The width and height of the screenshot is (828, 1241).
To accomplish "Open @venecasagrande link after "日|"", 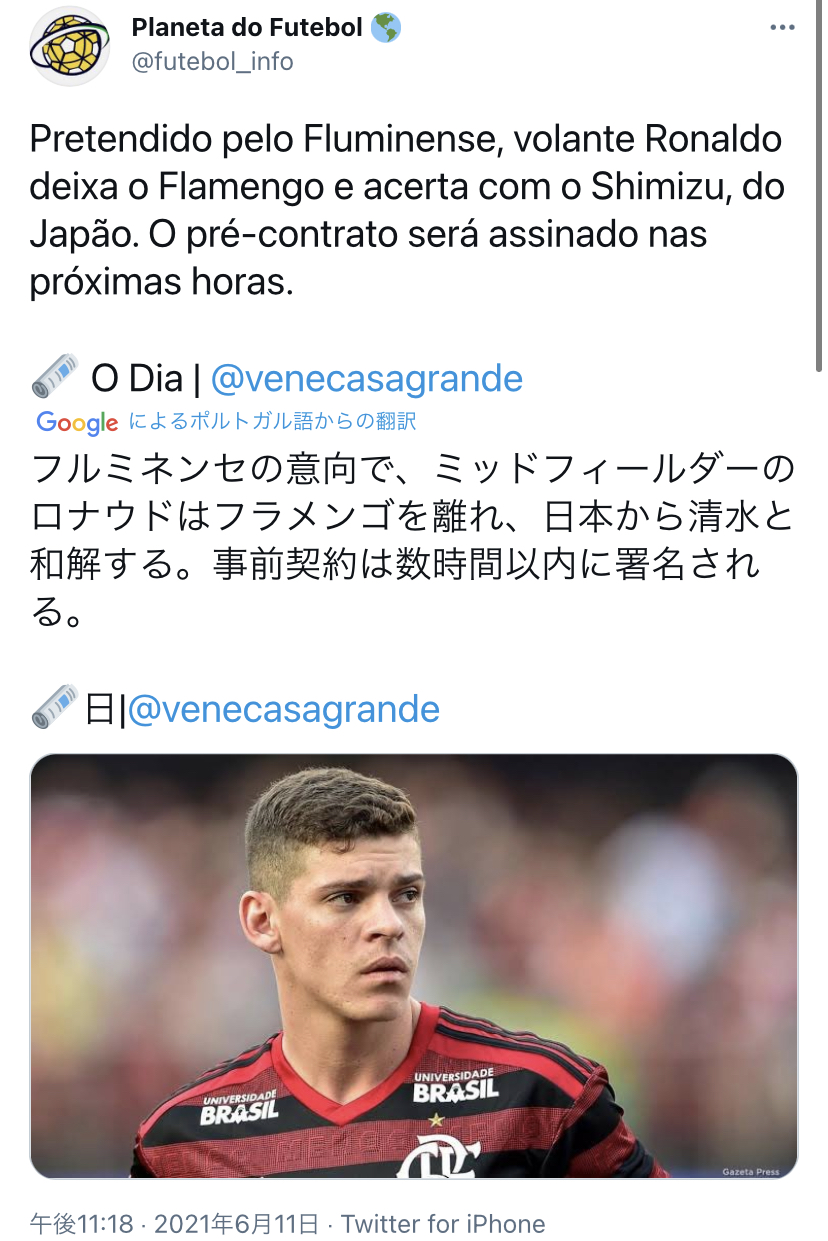I will (285, 709).
